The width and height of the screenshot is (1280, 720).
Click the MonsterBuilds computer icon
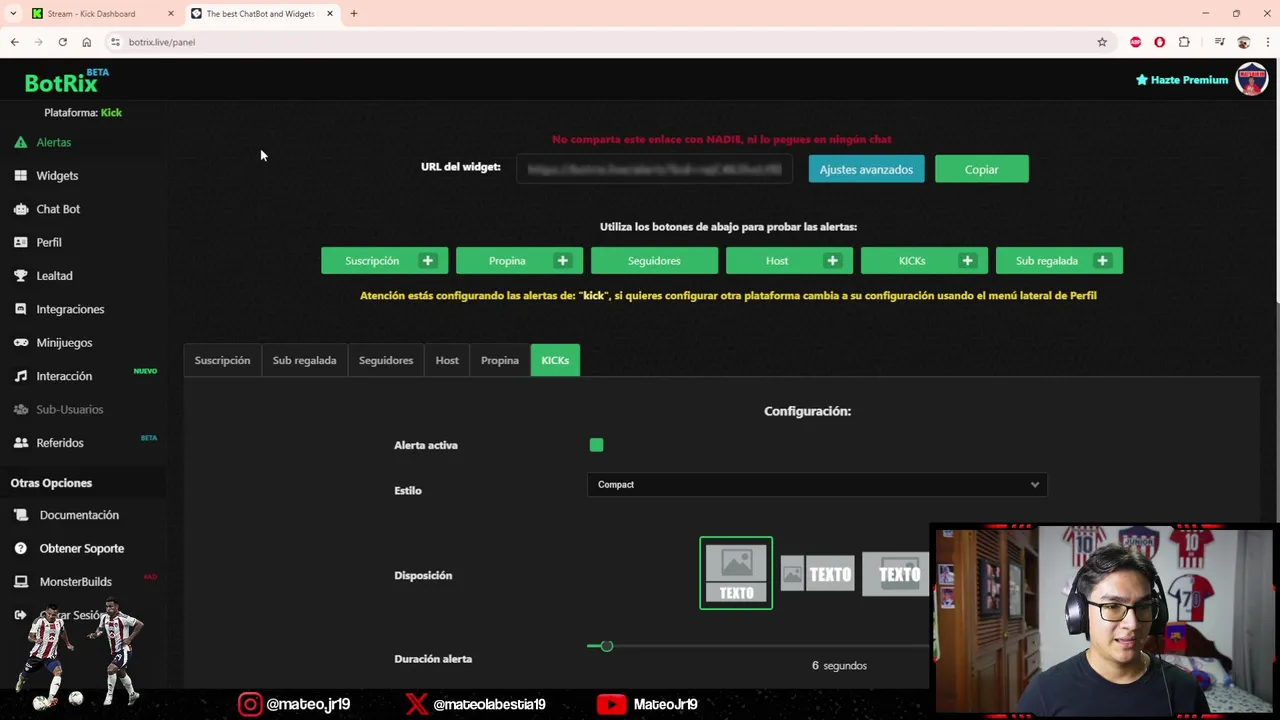(x=20, y=581)
